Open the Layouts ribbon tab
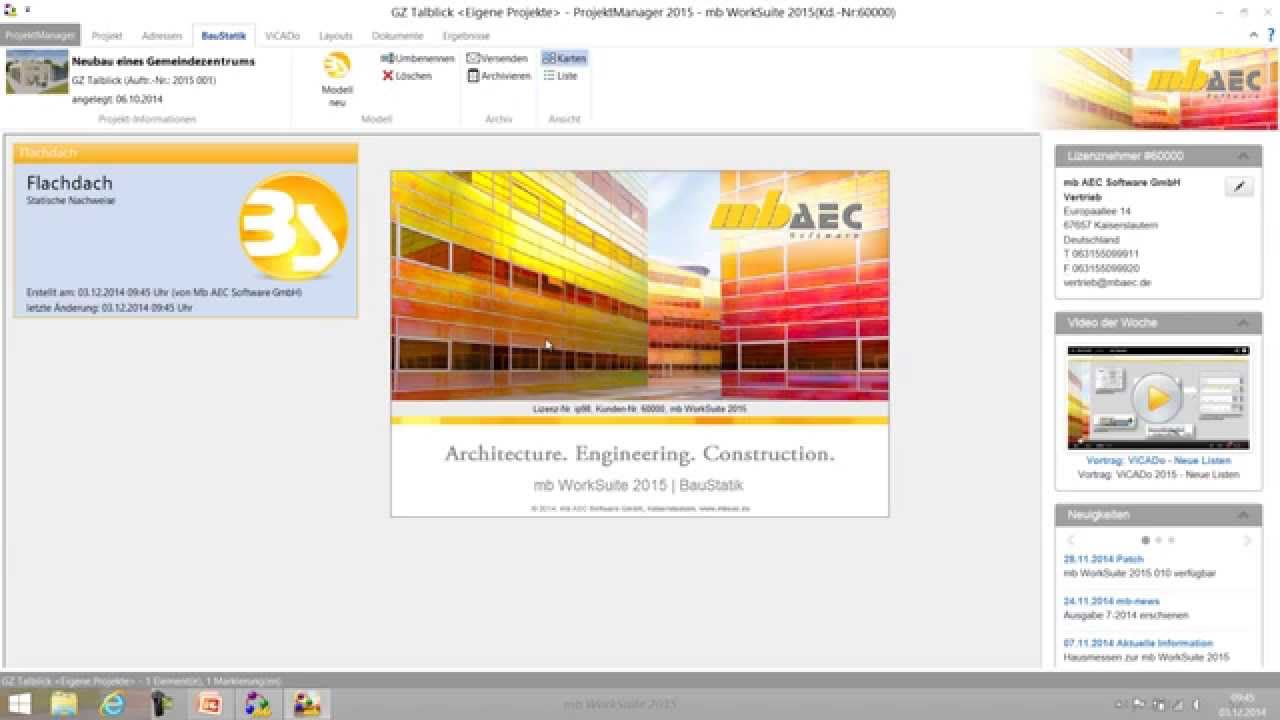The image size is (1280, 720). [x=336, y=35]
